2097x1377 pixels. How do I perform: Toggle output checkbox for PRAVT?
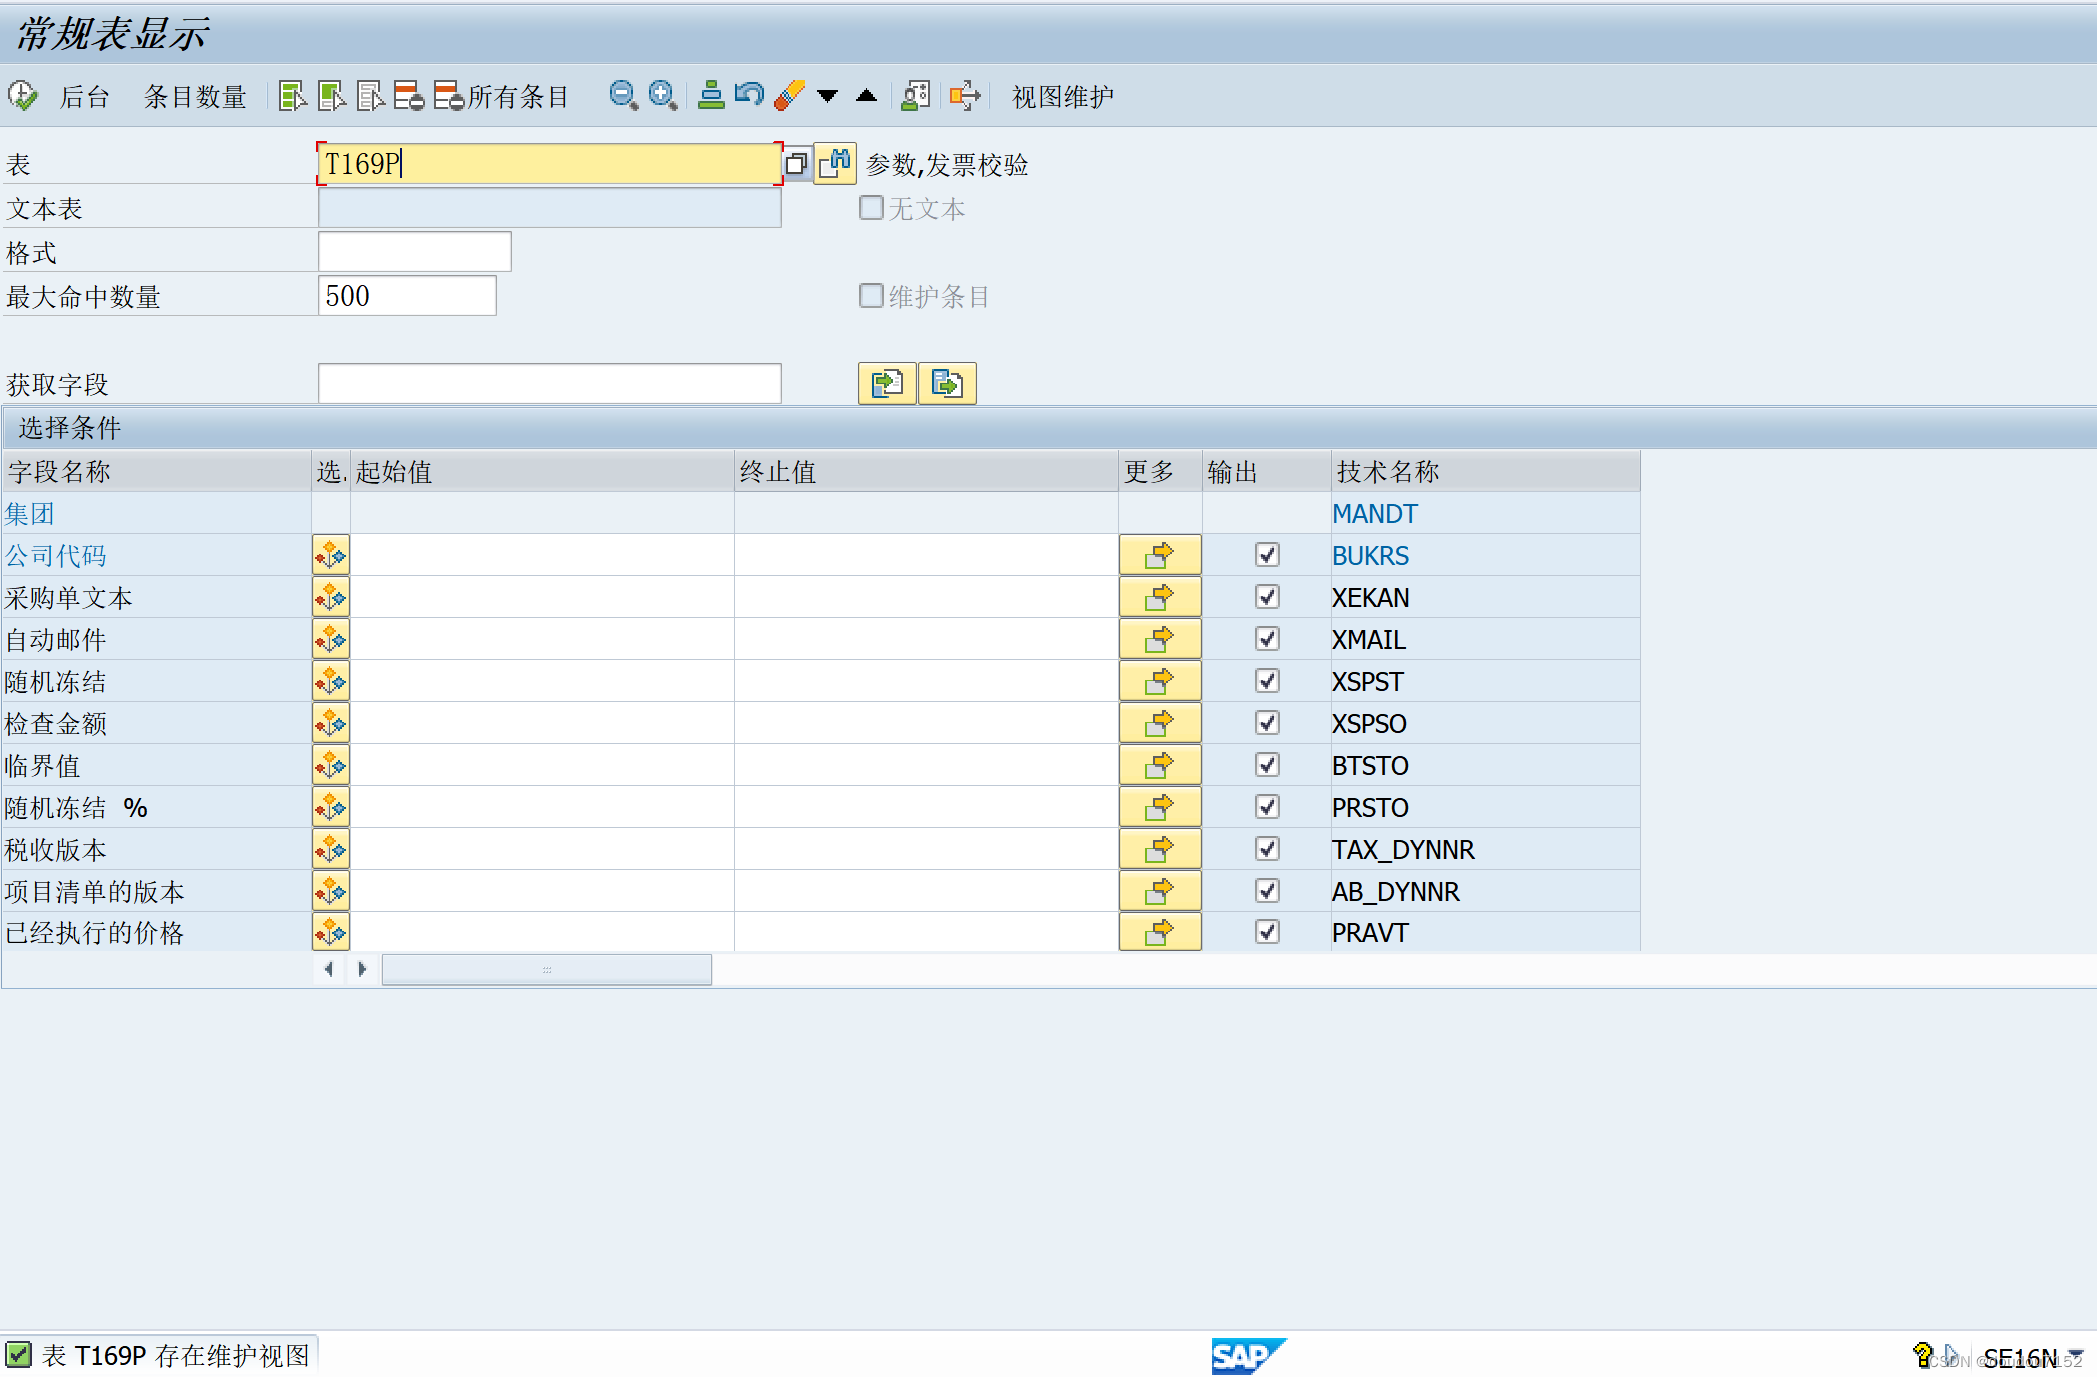(1267, 932)
